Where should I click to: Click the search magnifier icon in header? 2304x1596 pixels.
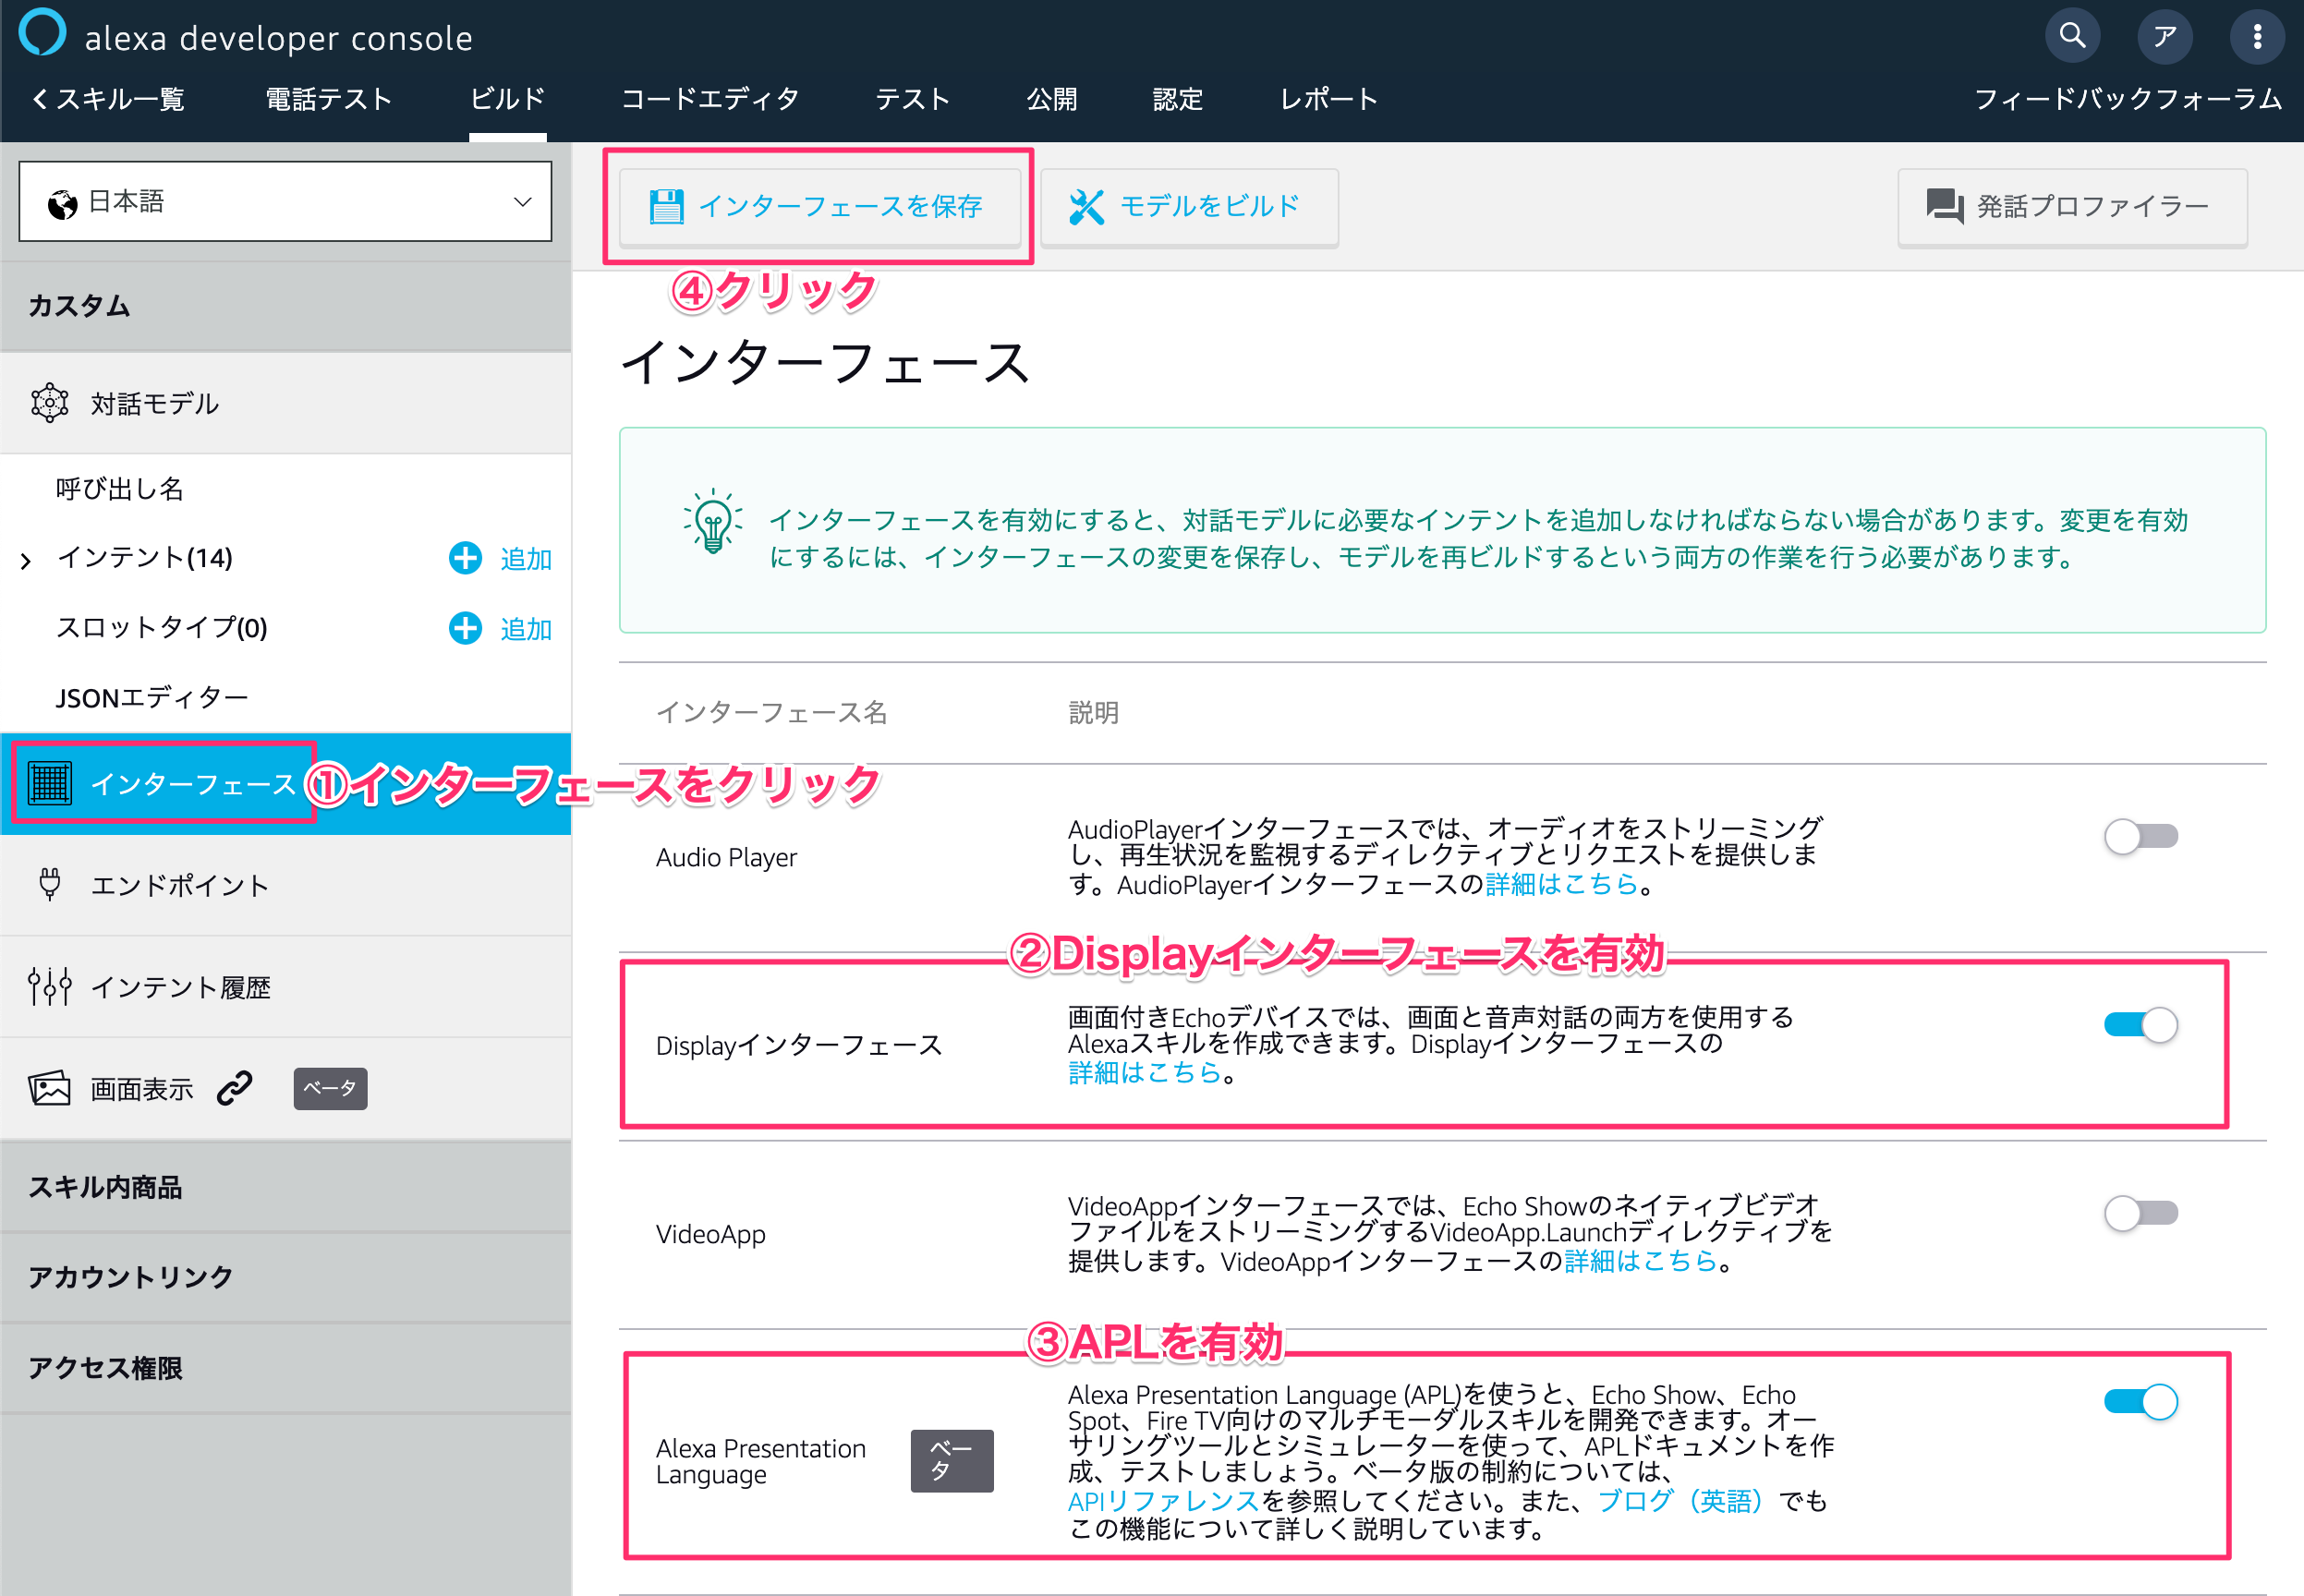2072,37
